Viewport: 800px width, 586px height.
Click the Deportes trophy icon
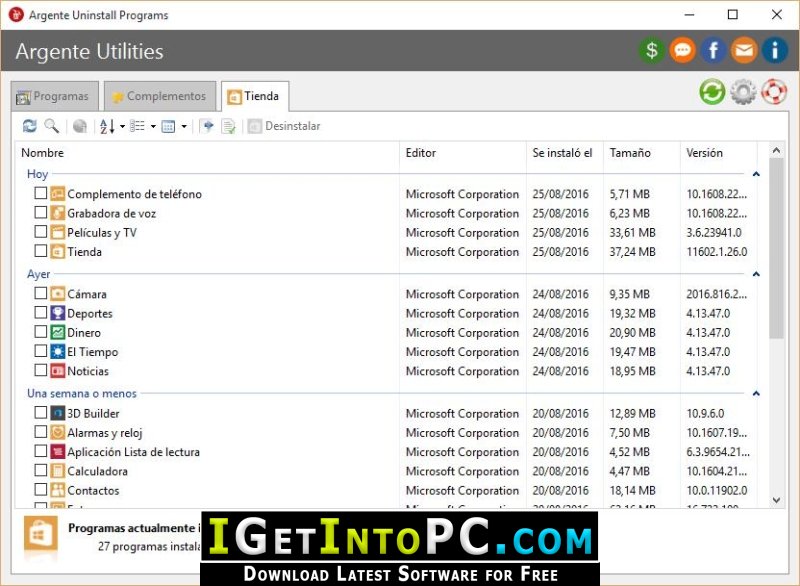point(58,313)
